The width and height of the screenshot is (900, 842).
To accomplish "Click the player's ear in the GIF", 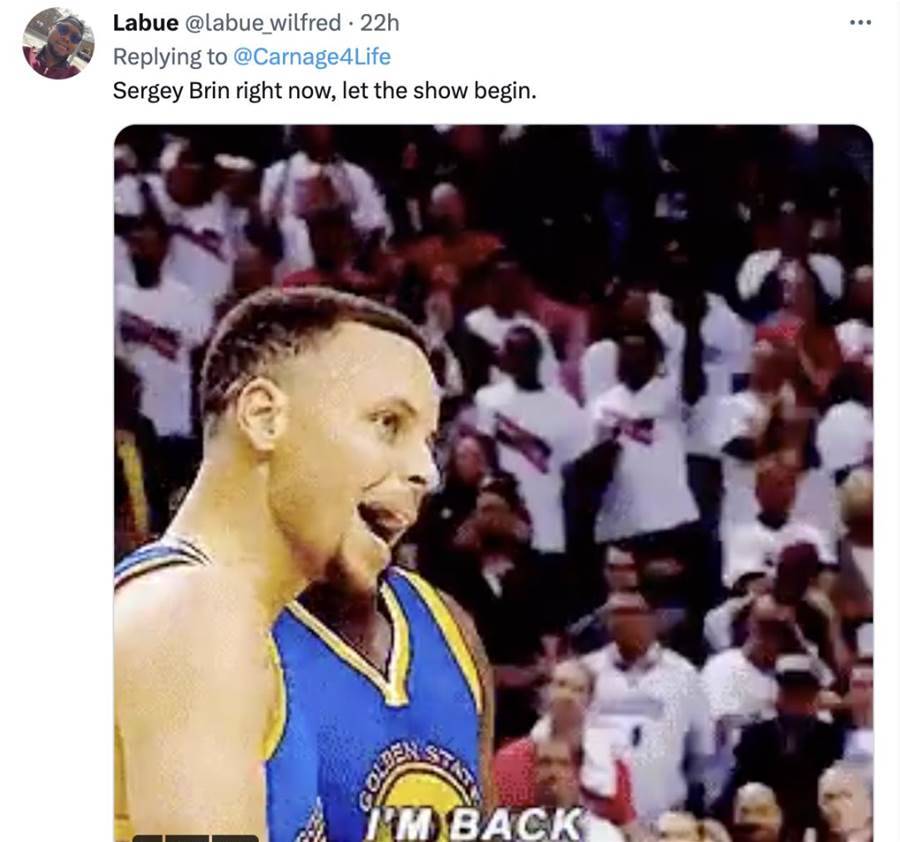I will point(262,414).
